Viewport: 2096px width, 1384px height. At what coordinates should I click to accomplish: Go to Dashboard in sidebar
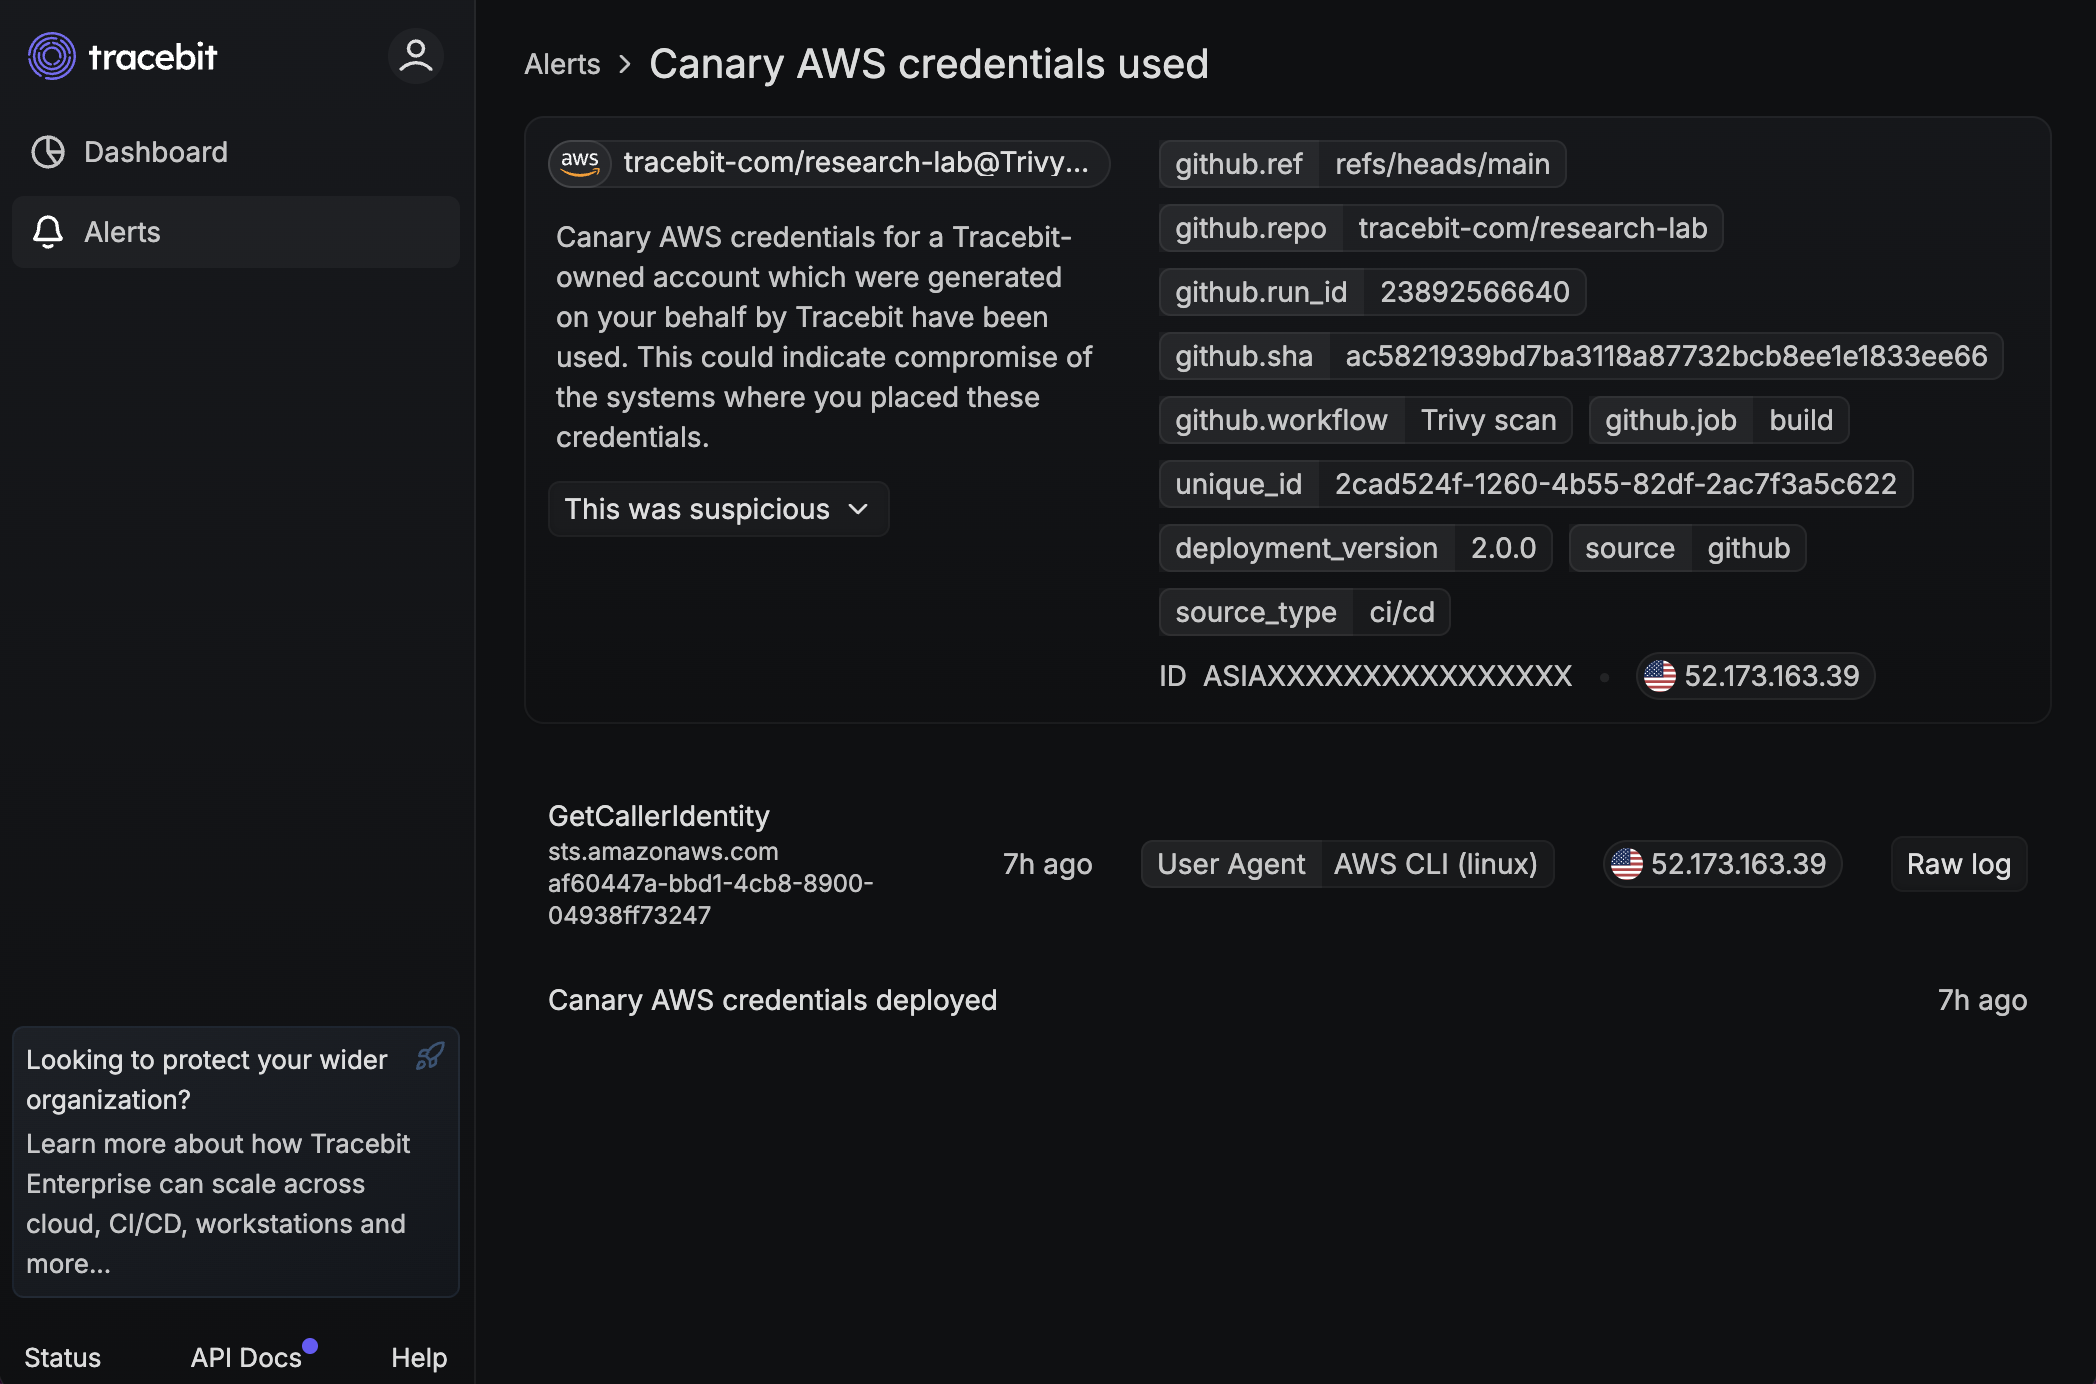[x=156, y=152]
